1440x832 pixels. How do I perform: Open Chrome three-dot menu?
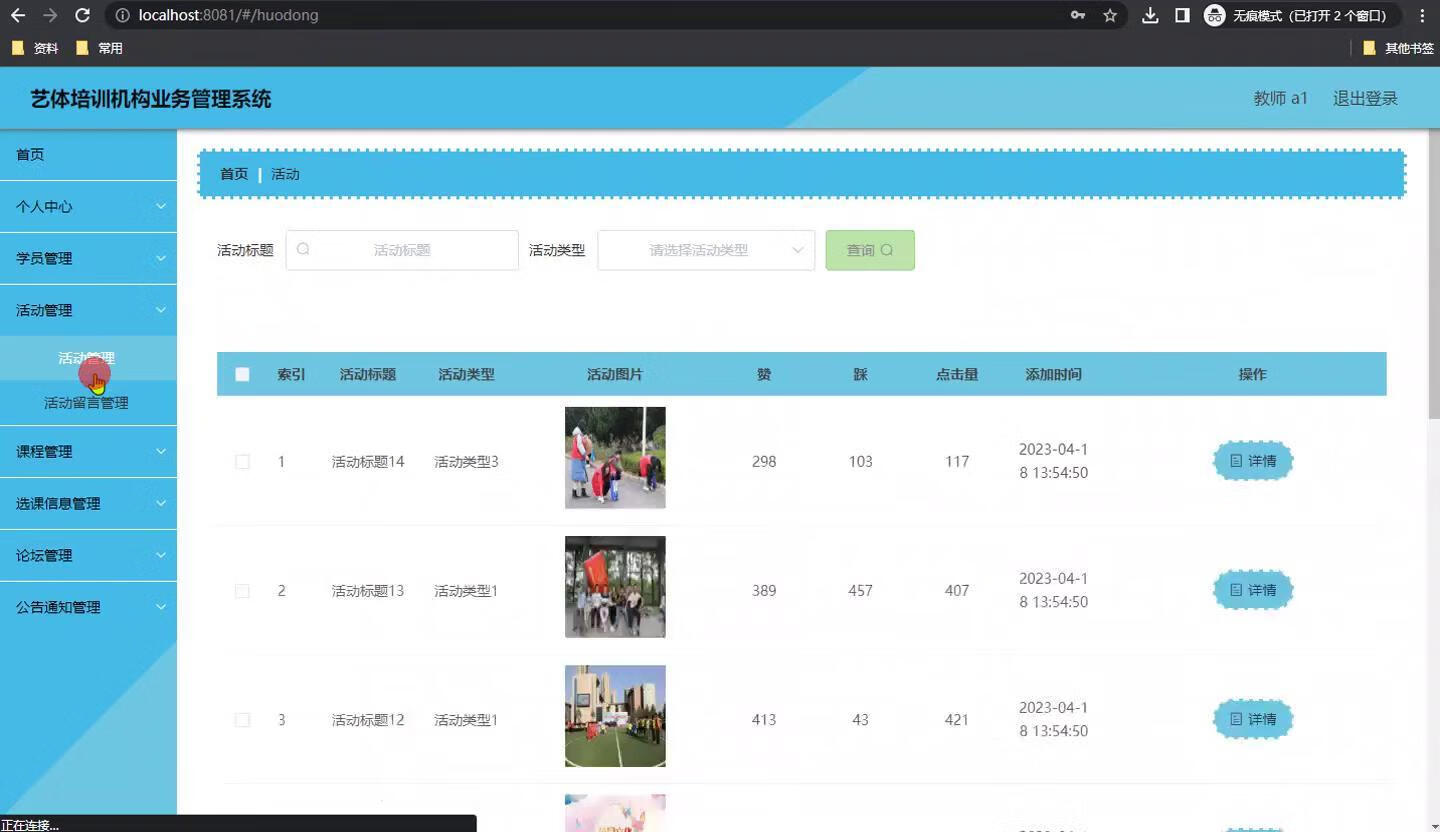coord(1422,15)
